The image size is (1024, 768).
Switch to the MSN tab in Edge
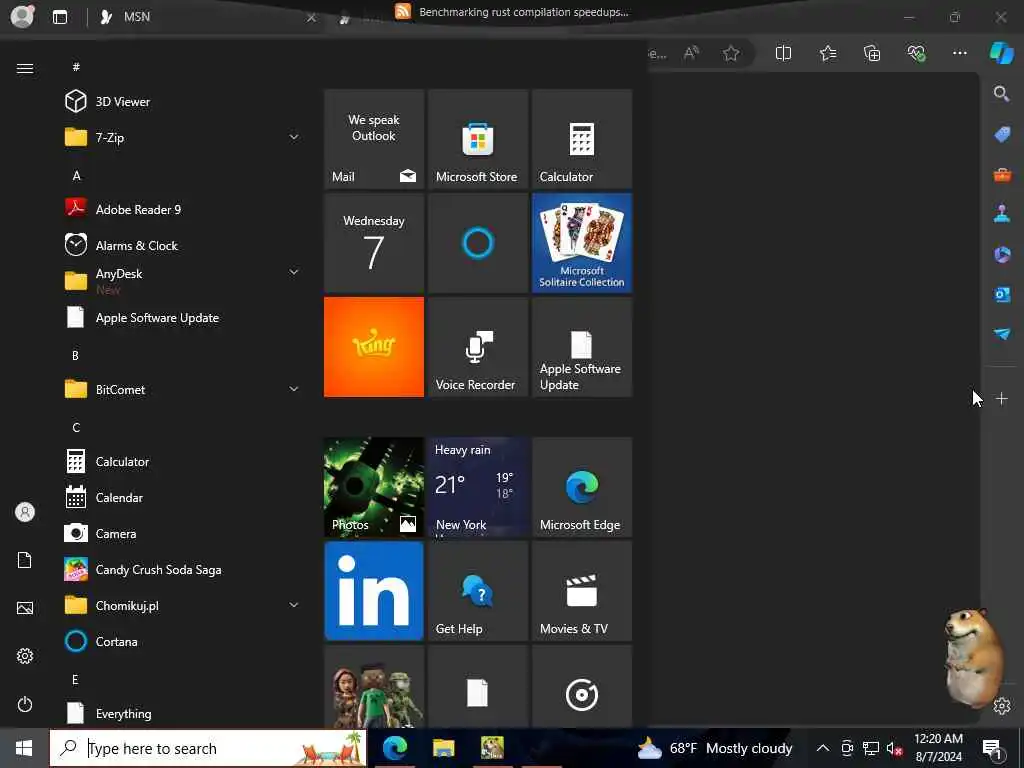pyautogui.click(x=208, y=17)
